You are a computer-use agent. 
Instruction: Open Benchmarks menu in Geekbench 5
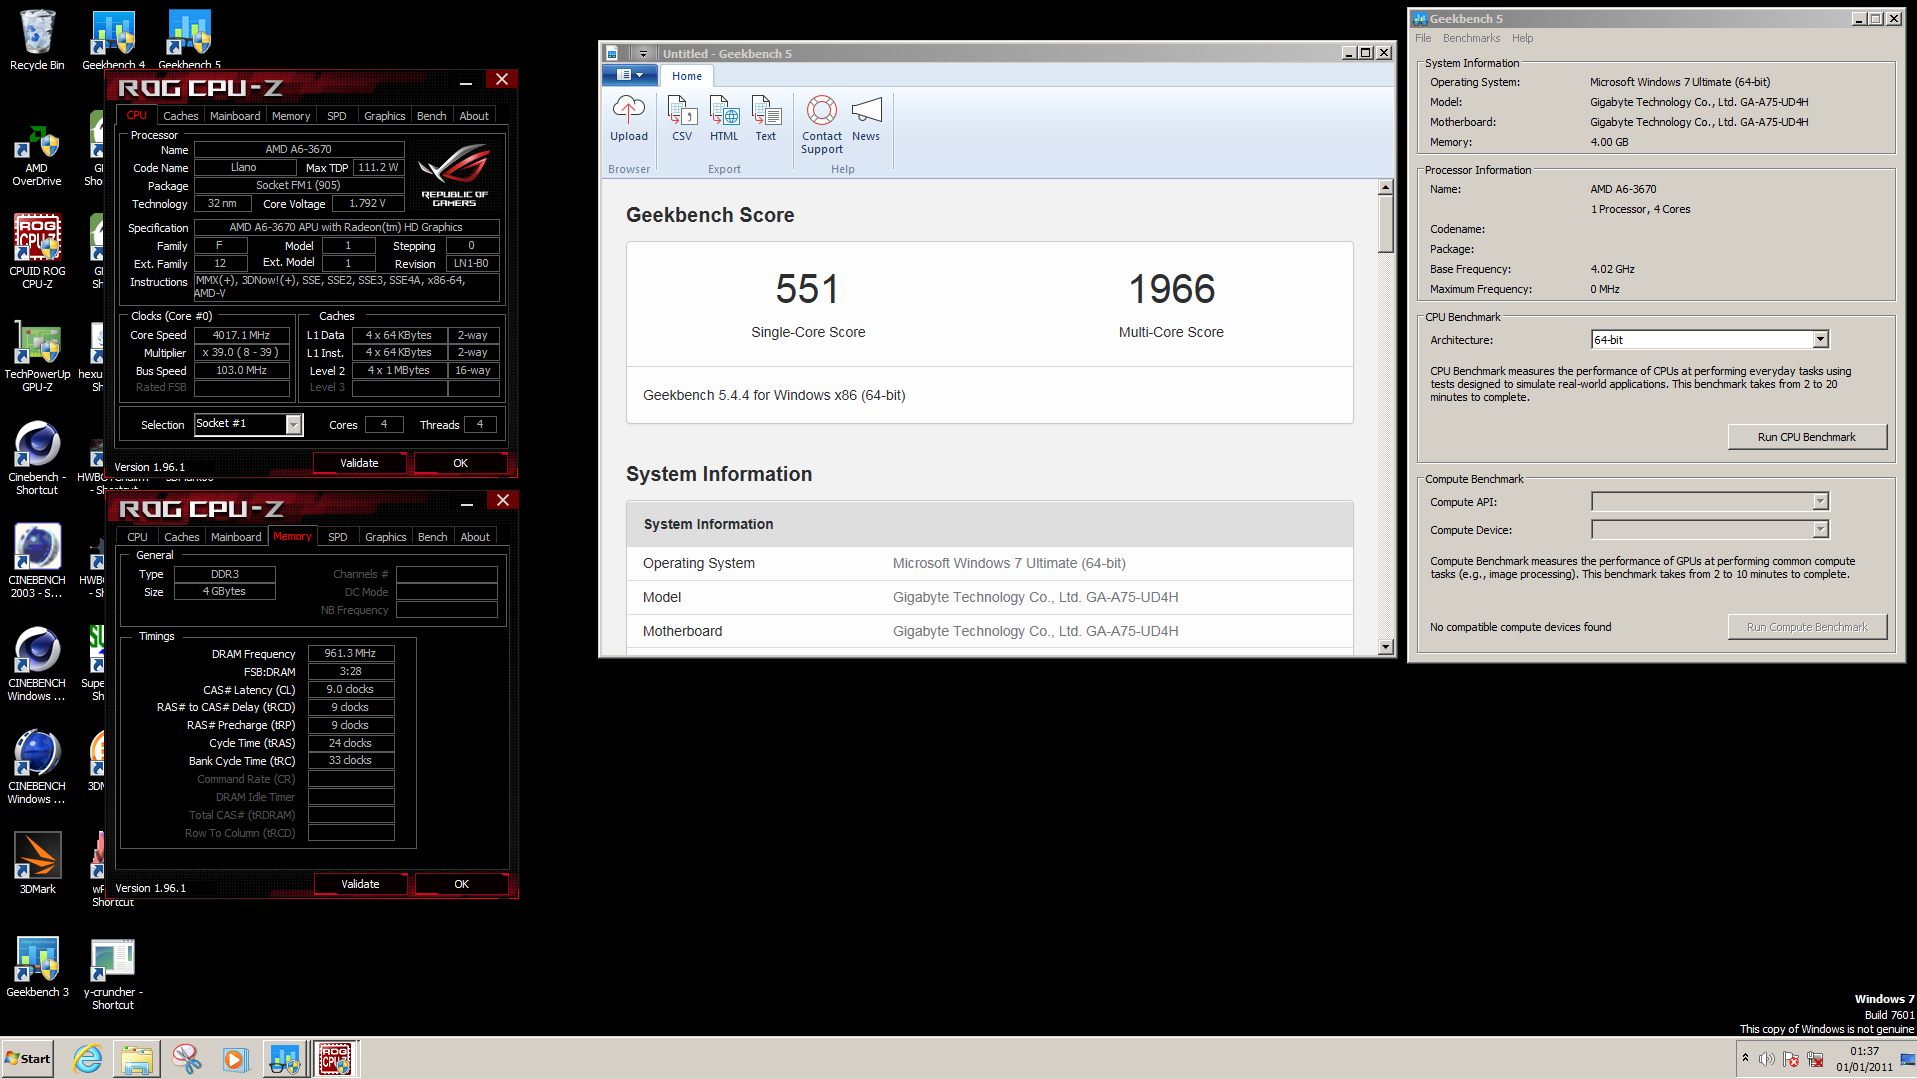tap(1471, 38)
